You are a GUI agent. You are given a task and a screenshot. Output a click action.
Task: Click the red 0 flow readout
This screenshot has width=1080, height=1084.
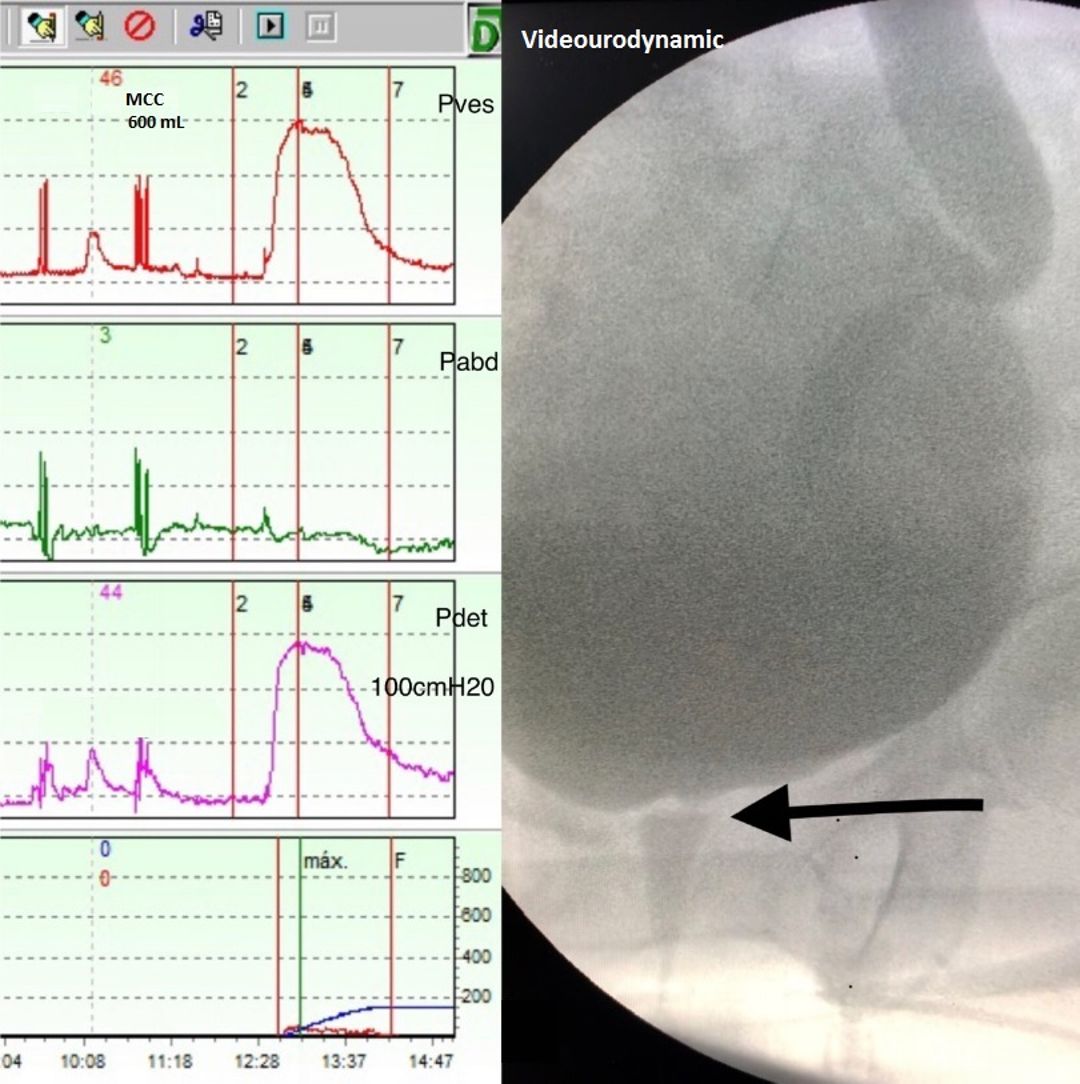click(104, 879)
